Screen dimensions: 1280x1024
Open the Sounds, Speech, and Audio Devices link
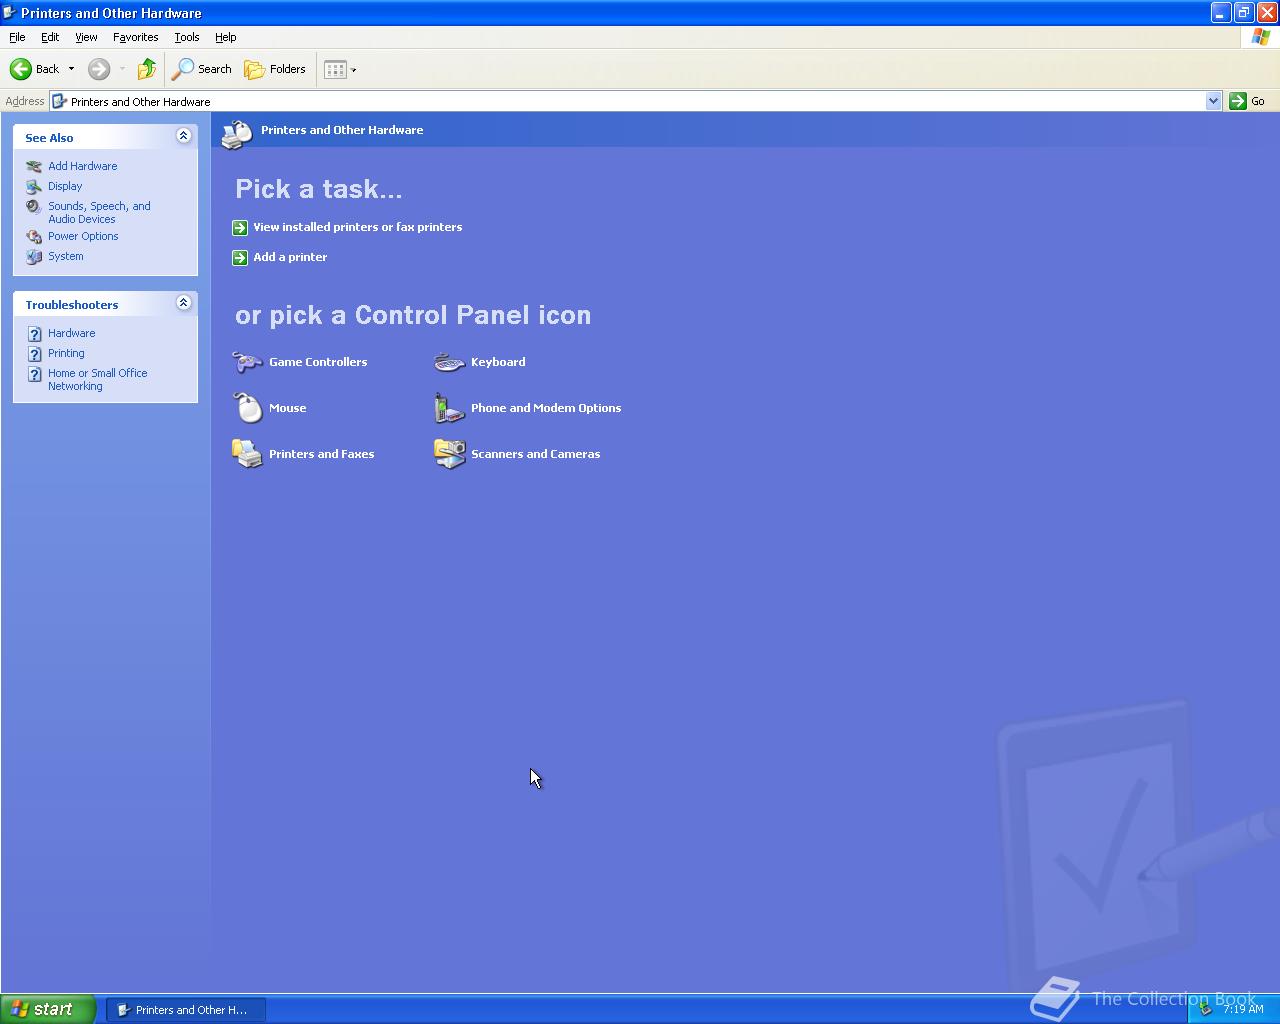point(99,212)
